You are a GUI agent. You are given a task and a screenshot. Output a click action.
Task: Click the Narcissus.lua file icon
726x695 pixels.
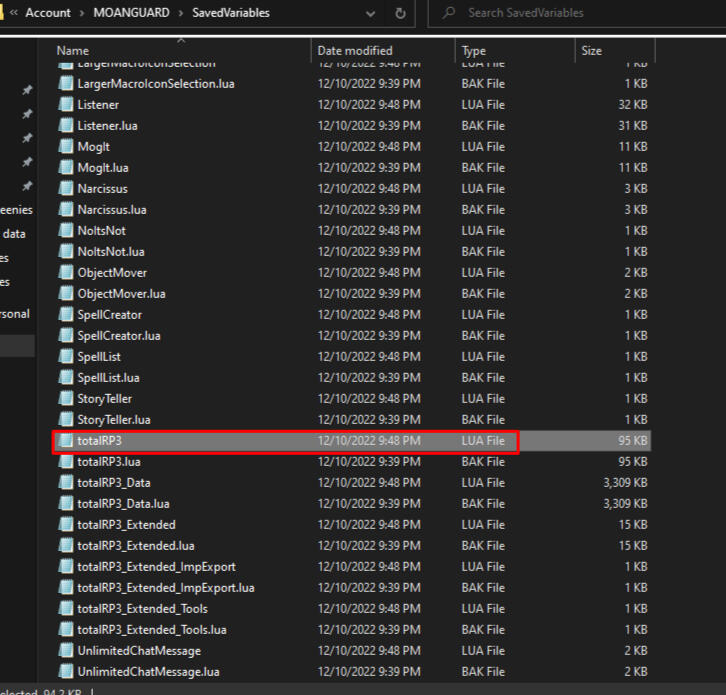(66, 210)
